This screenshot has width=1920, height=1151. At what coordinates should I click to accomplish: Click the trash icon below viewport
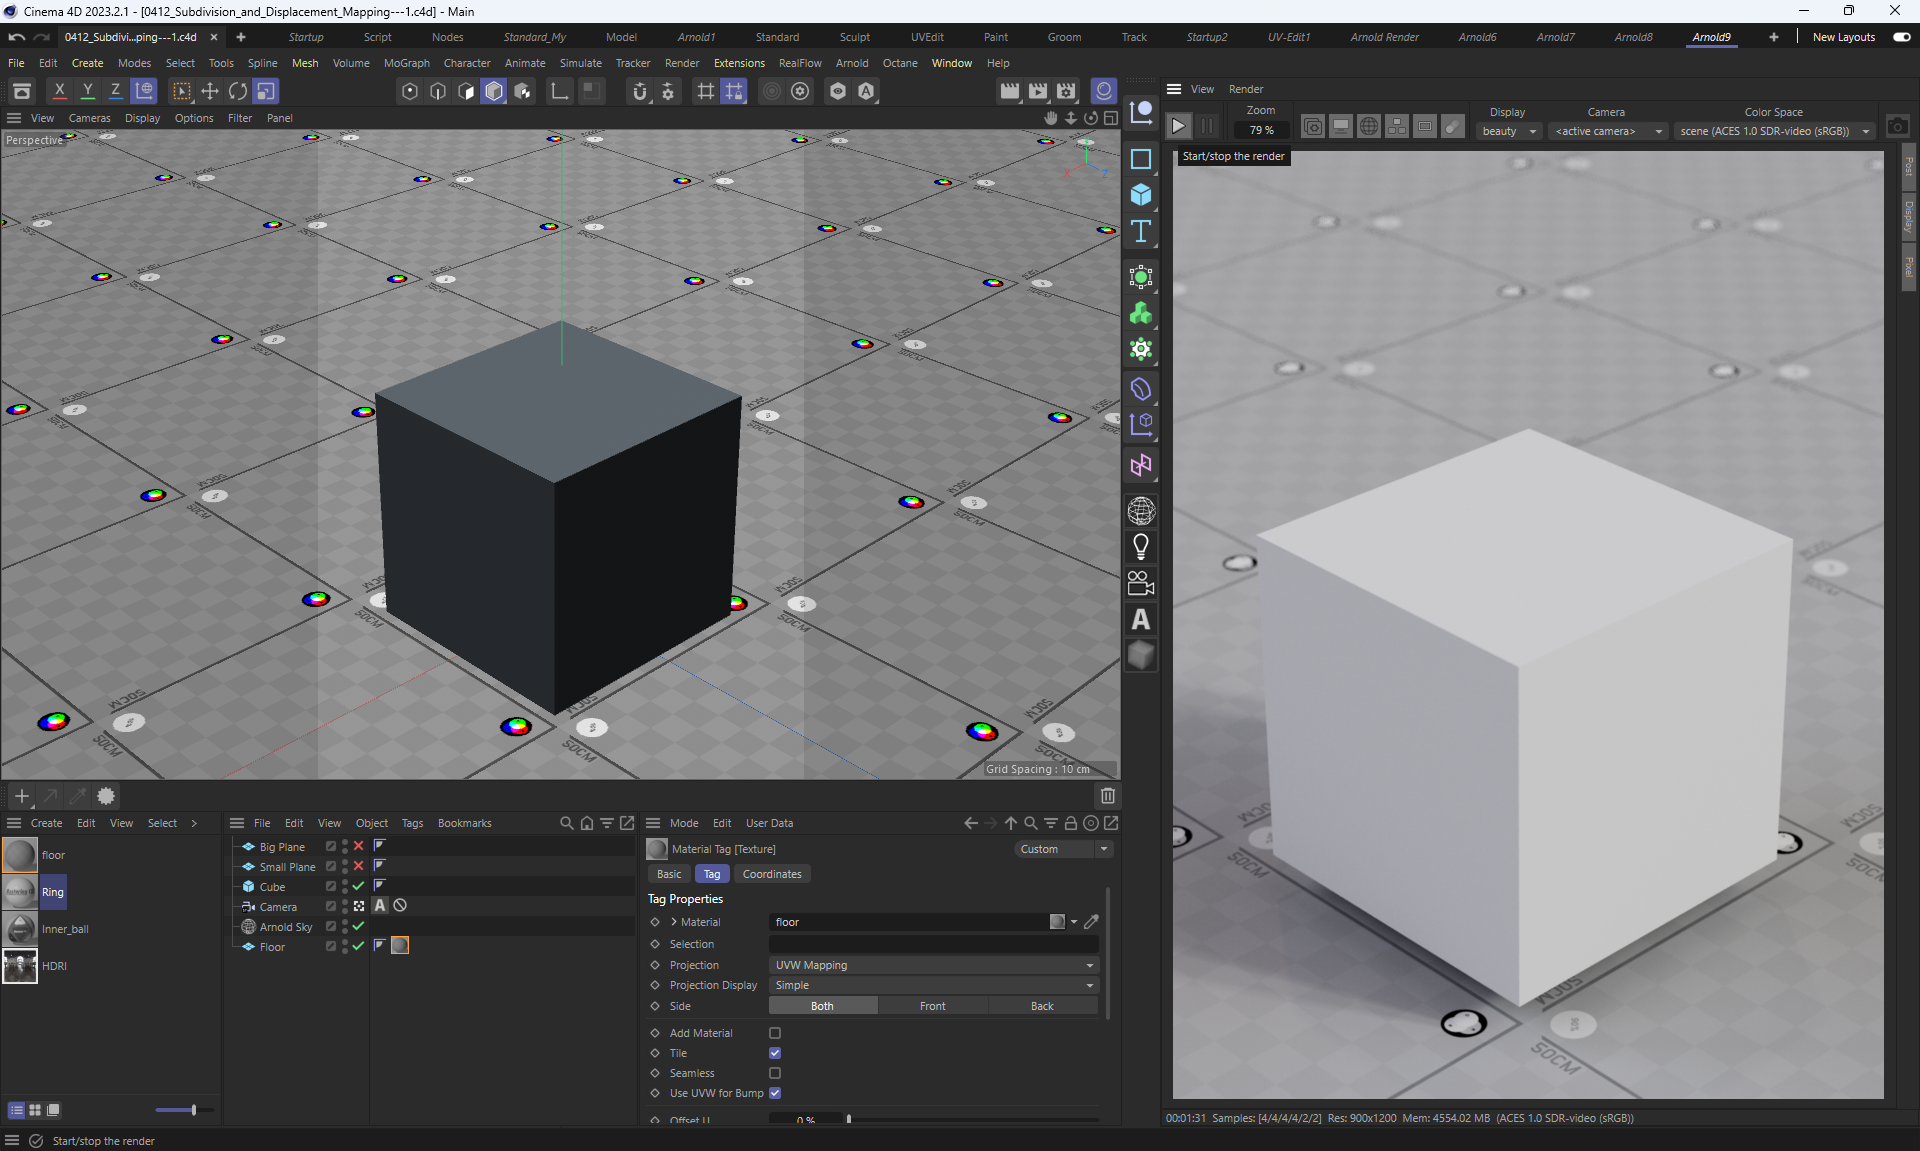(x=1107, y=796)
